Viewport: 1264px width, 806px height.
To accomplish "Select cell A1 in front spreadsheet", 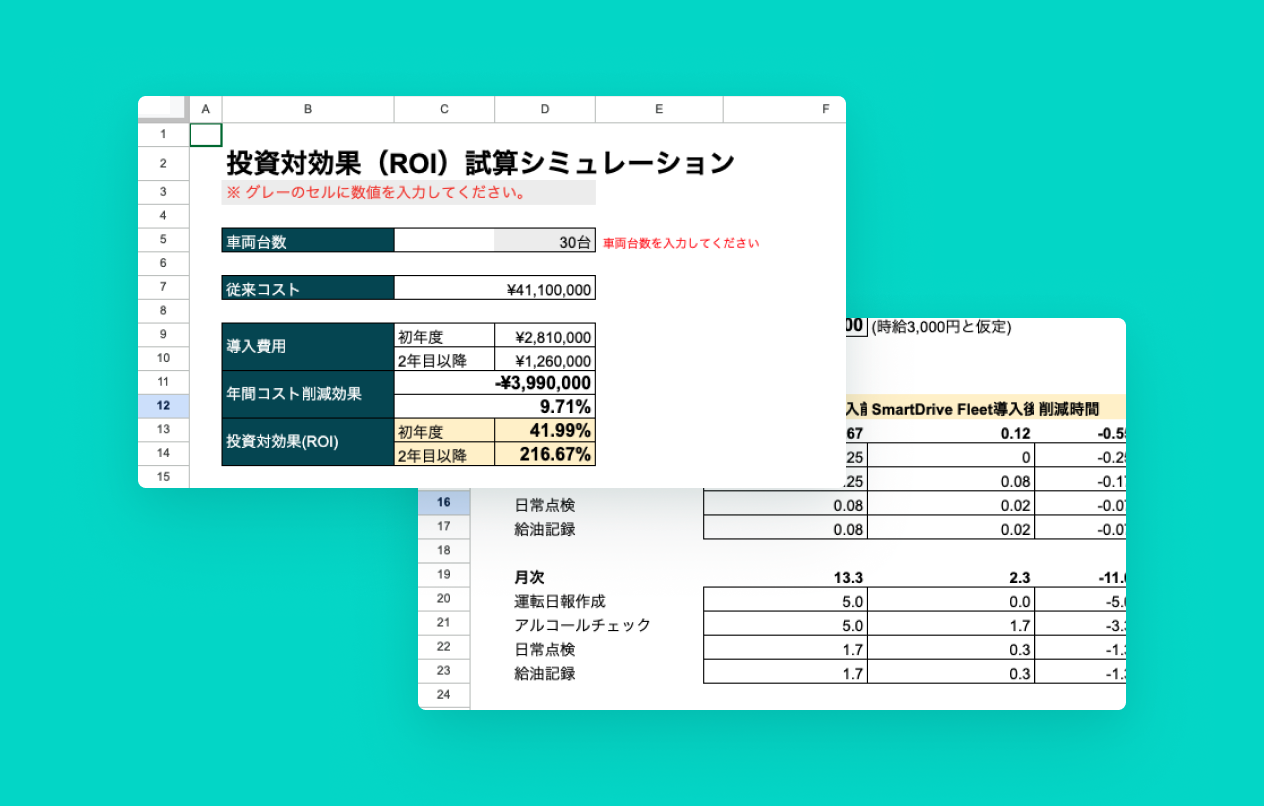I will click(206, 135).
